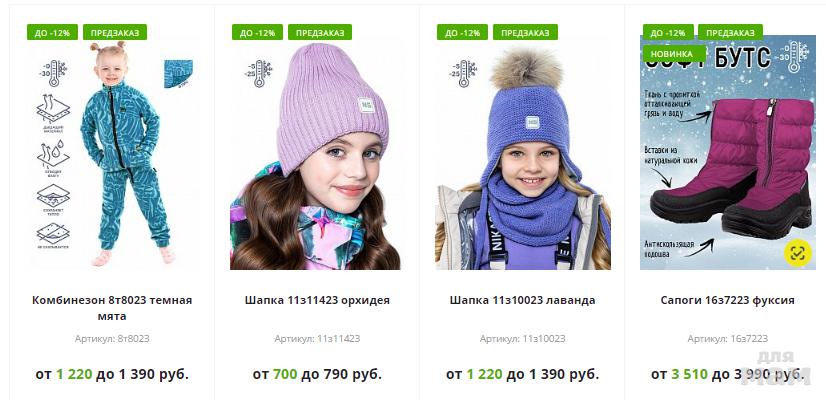Click the fuchsia boots product photo
The image size is (826, 400).
728,153
